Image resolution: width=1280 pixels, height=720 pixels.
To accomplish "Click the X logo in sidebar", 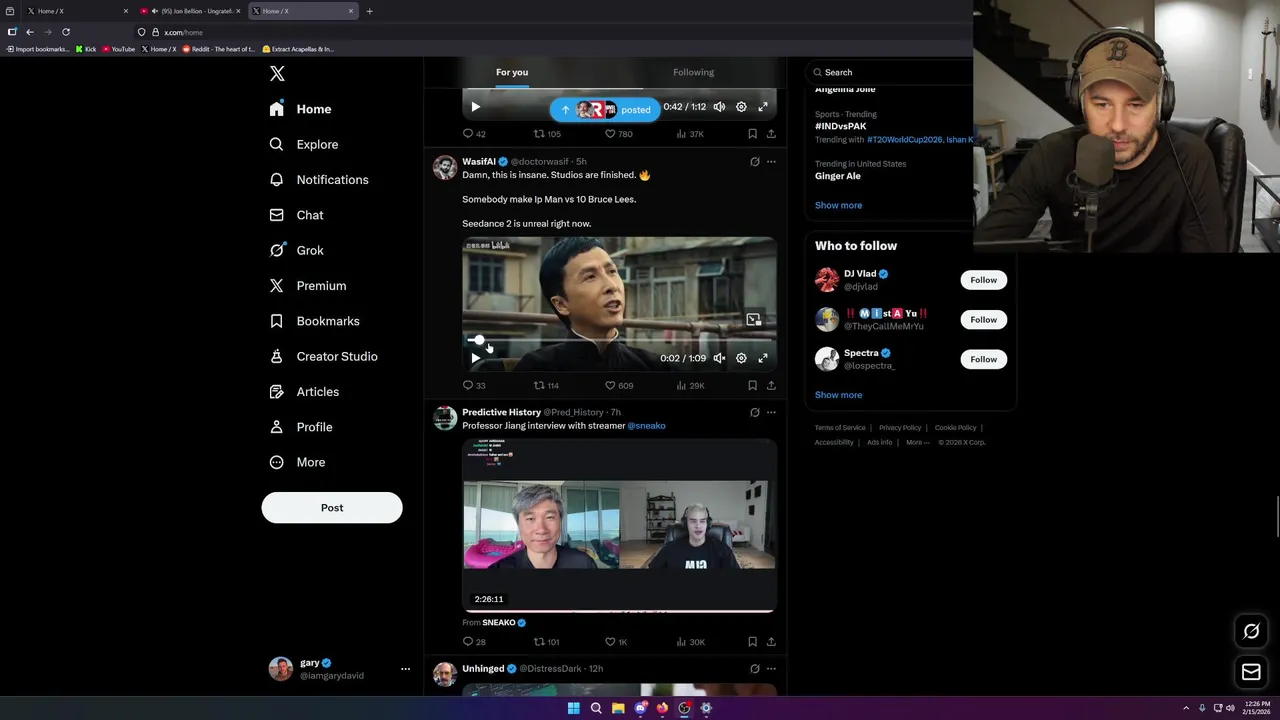I will (x=277, y=74).
